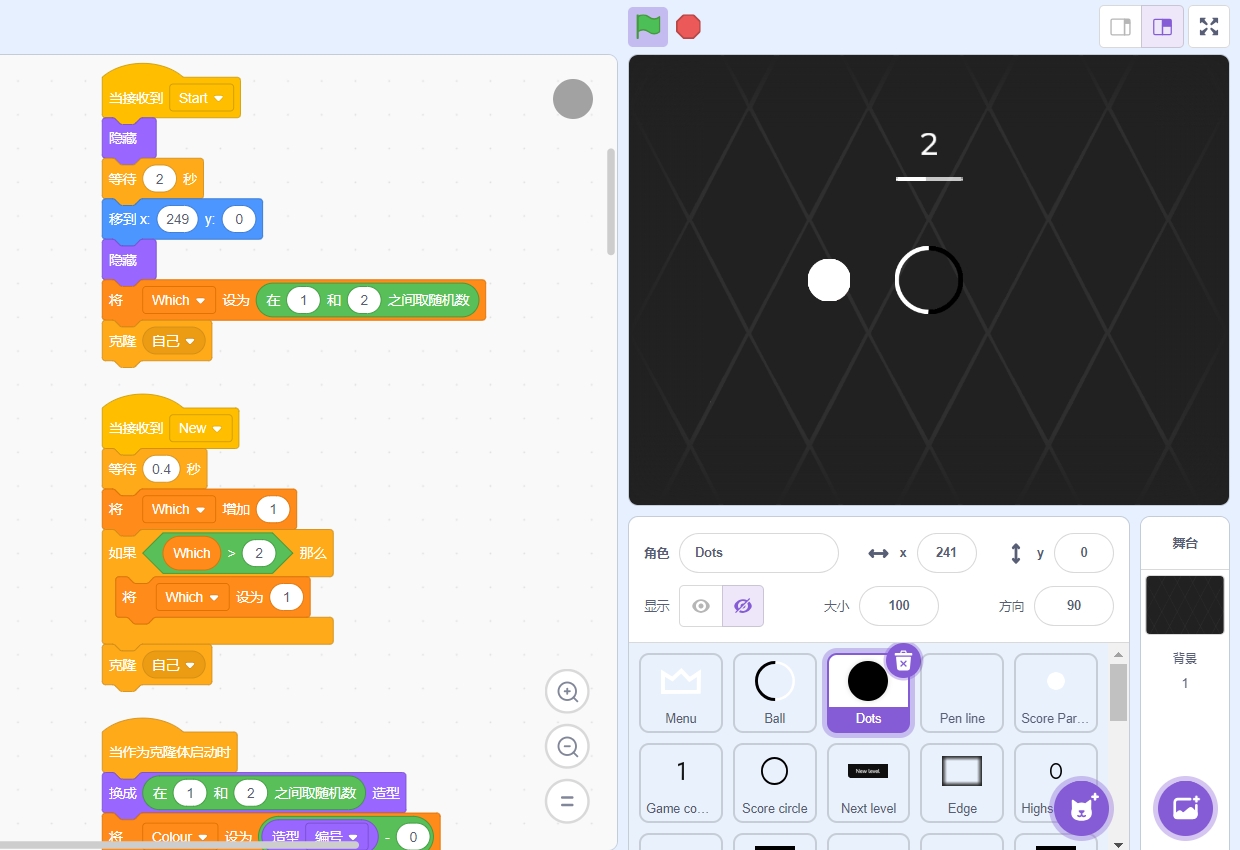
Task: Open Which dropdown in change-by block
Action: [x=179, y=509]
